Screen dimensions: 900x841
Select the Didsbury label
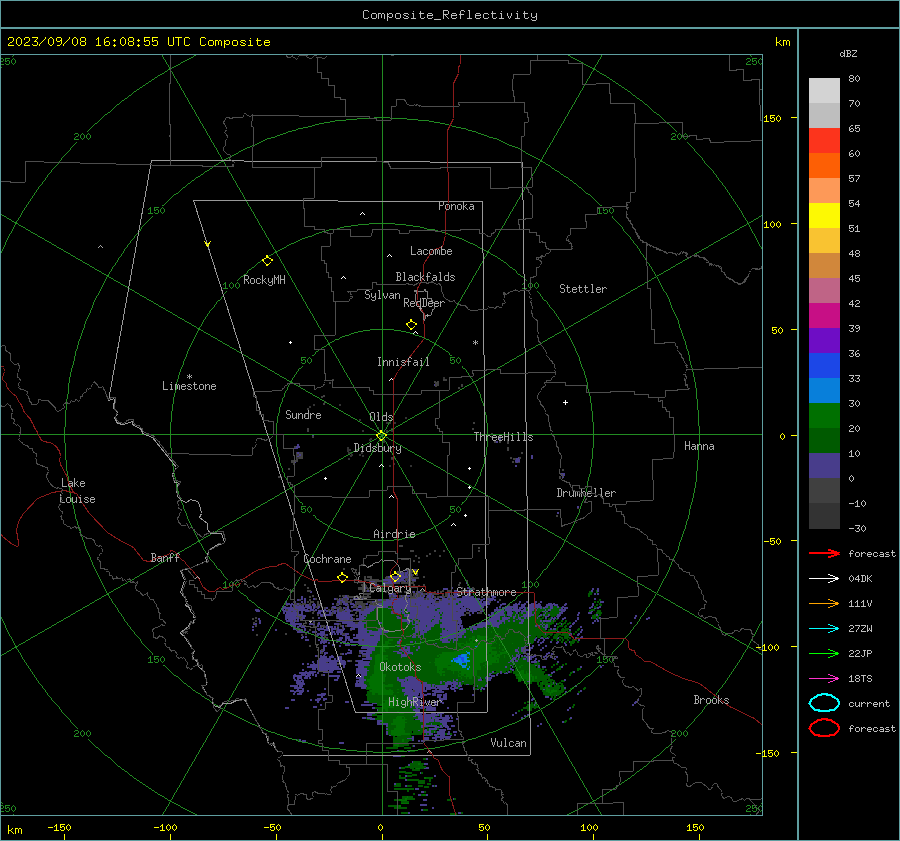[x=377, y=448]
